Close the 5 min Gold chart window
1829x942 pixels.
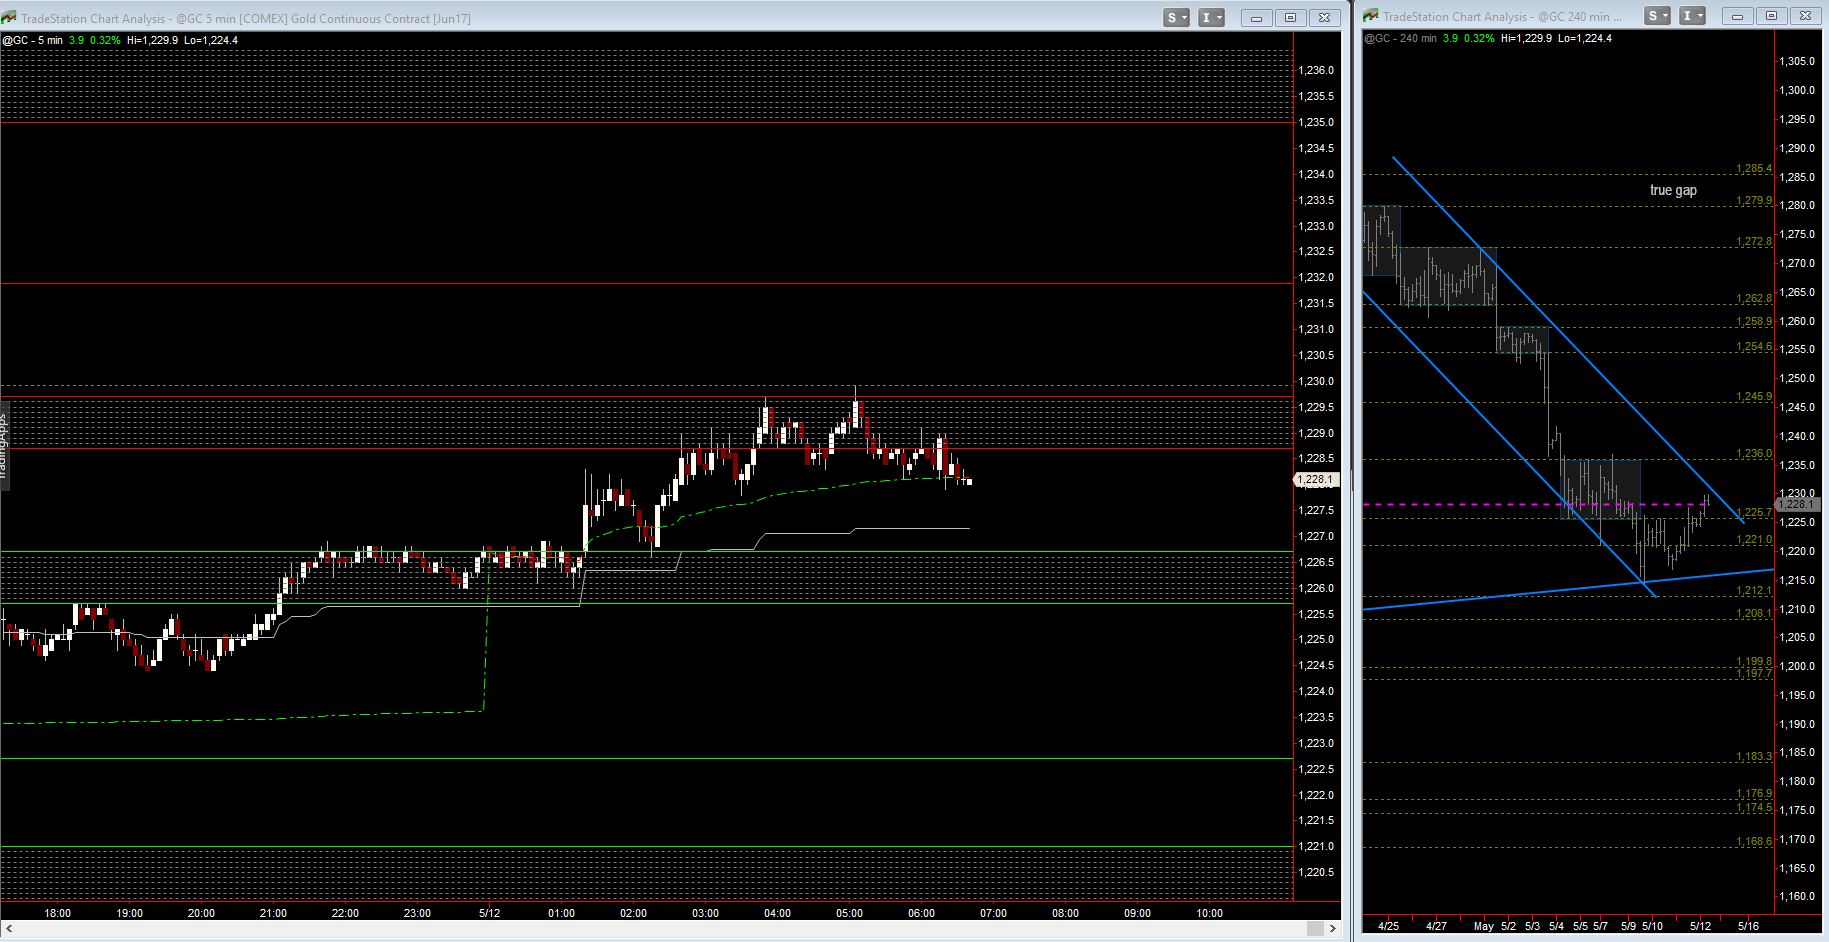click(1324, 18)
